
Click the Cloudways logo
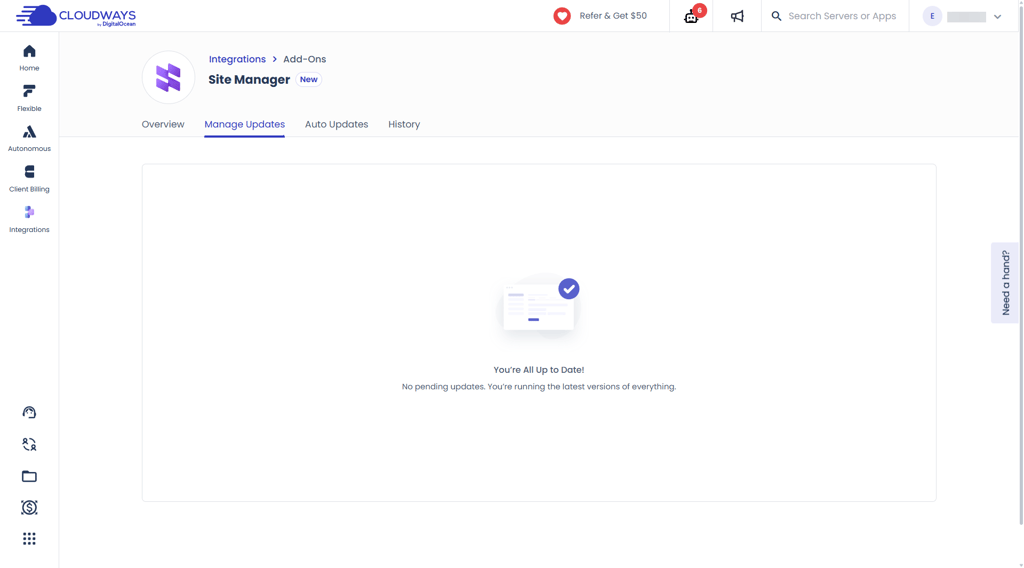click(x=76, y=16)
